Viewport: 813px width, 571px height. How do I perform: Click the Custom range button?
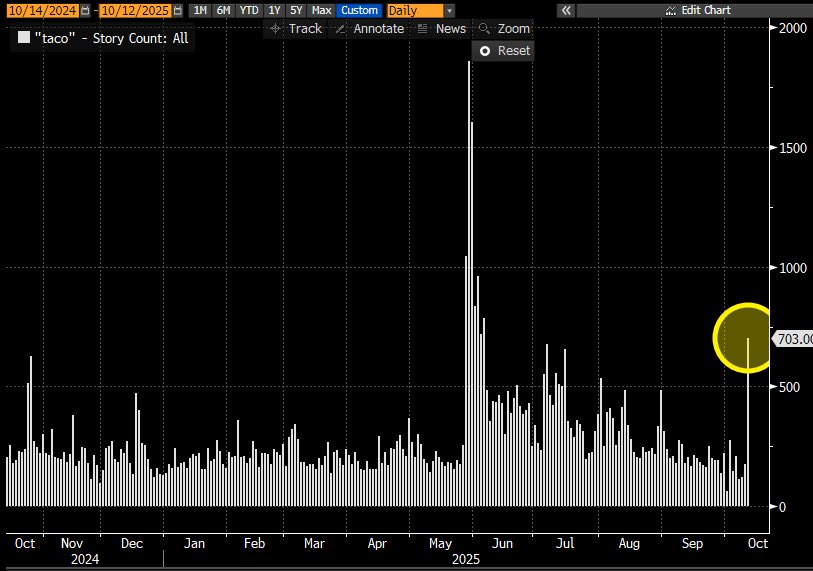coord(359,10)
